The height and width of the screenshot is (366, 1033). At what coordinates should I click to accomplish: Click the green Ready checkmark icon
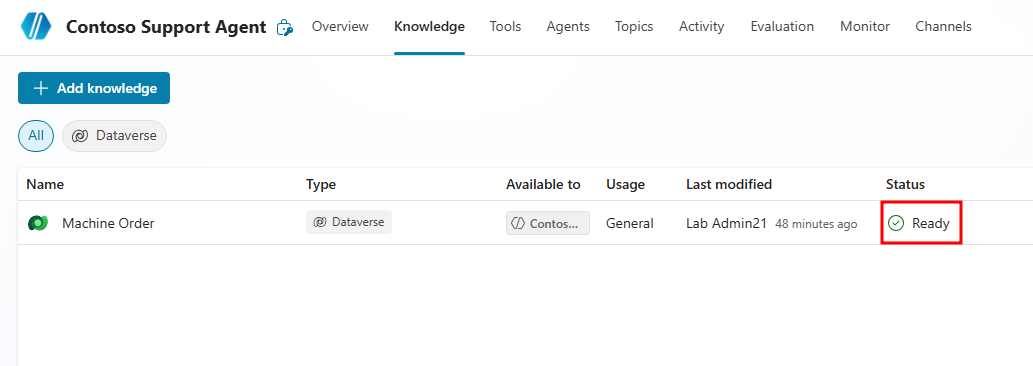[896, 223]
